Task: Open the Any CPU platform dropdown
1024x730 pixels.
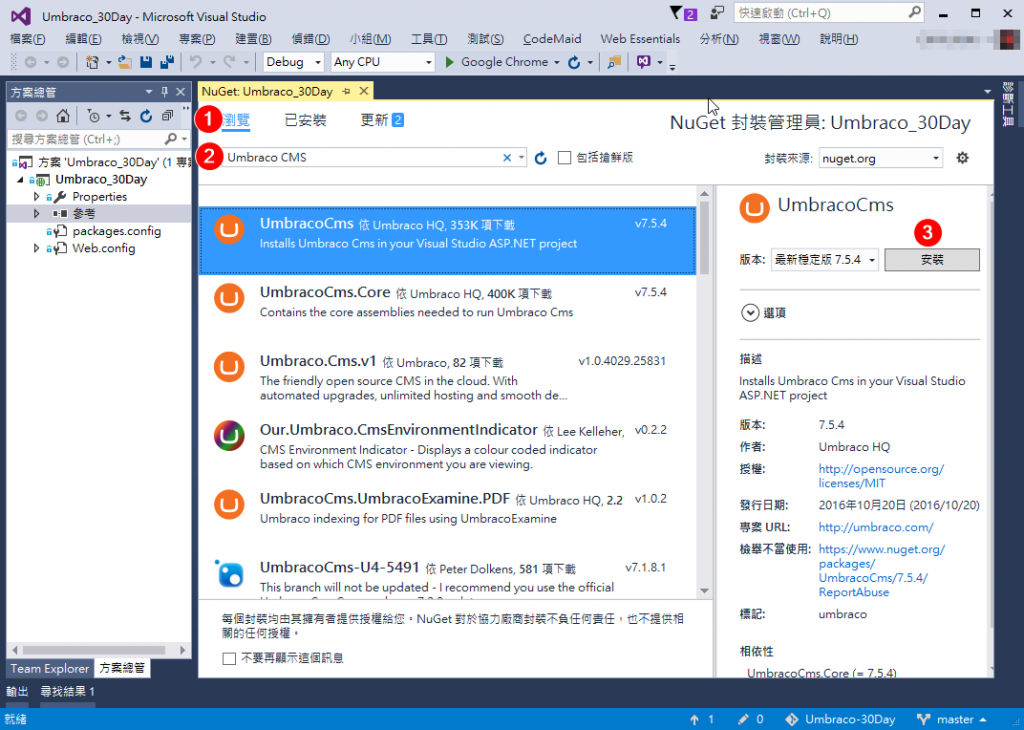Action: point(383,62)
